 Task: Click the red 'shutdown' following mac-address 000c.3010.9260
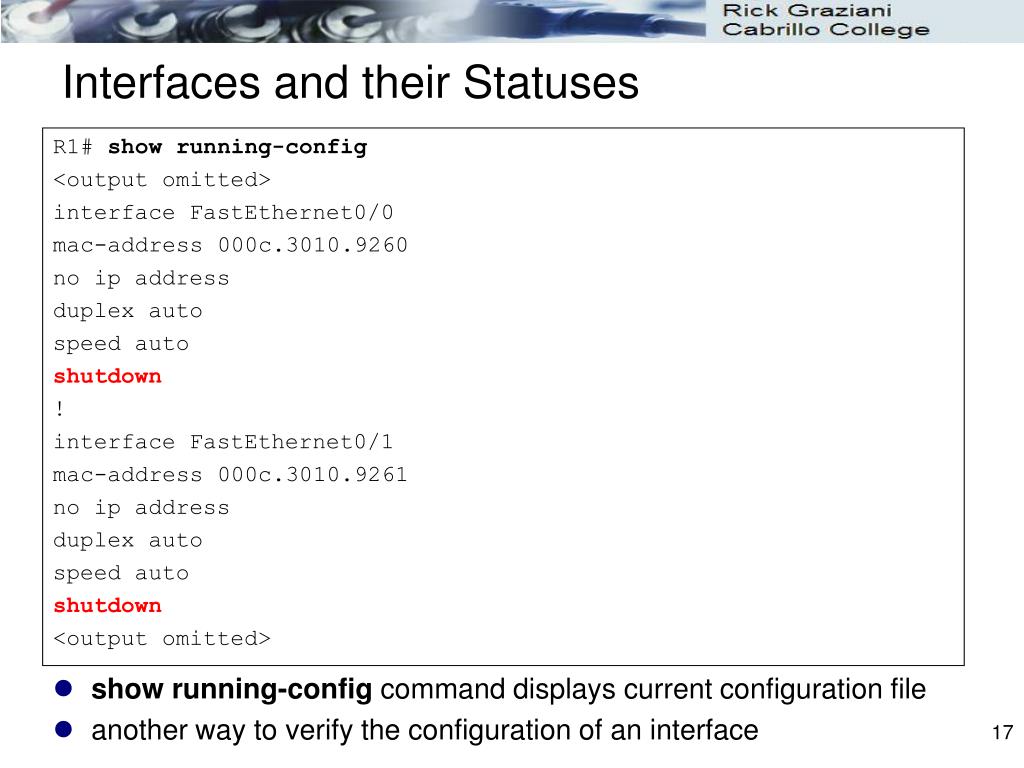click(107, 376)
